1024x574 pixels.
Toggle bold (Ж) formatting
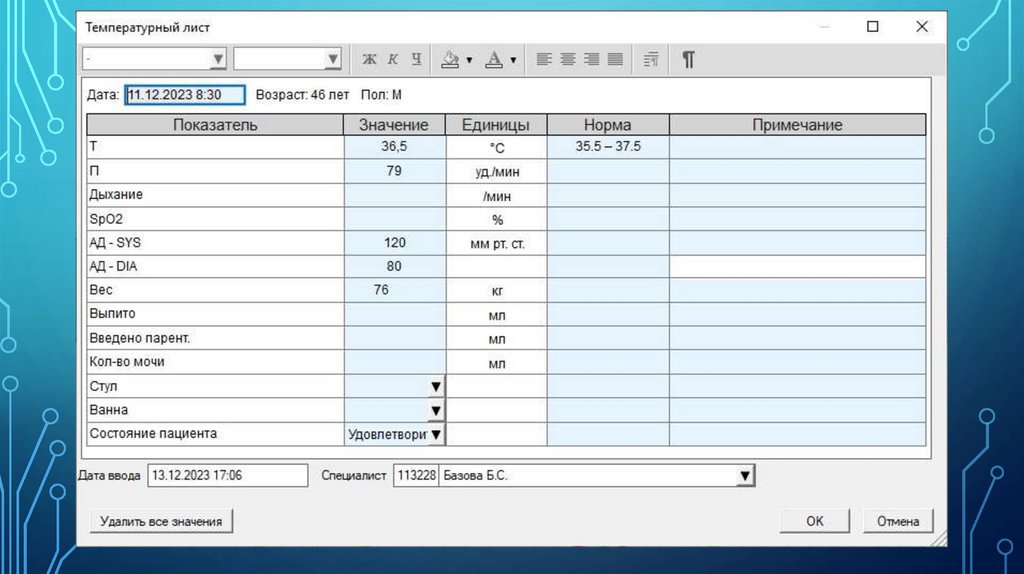(x=369, y=60)
